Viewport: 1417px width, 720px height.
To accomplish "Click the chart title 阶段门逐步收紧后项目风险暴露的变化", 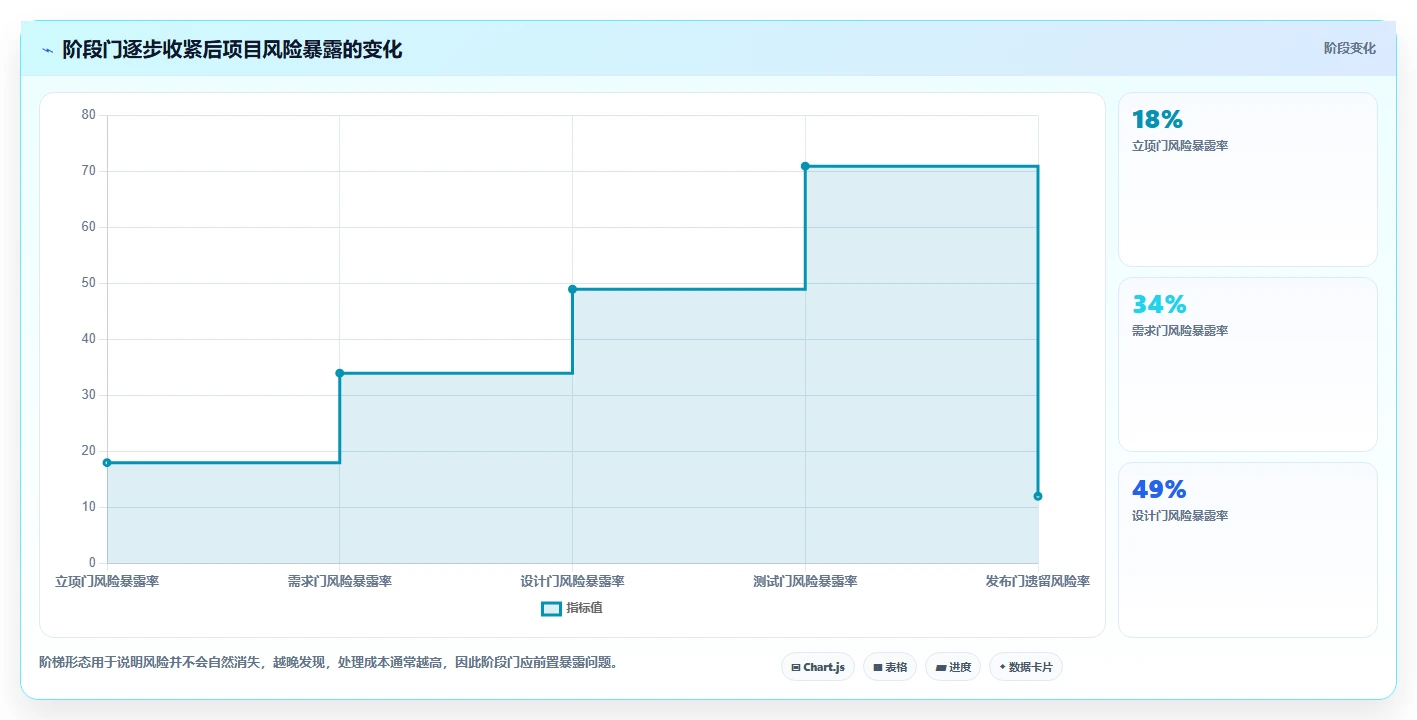I will [x=232, y=49].
